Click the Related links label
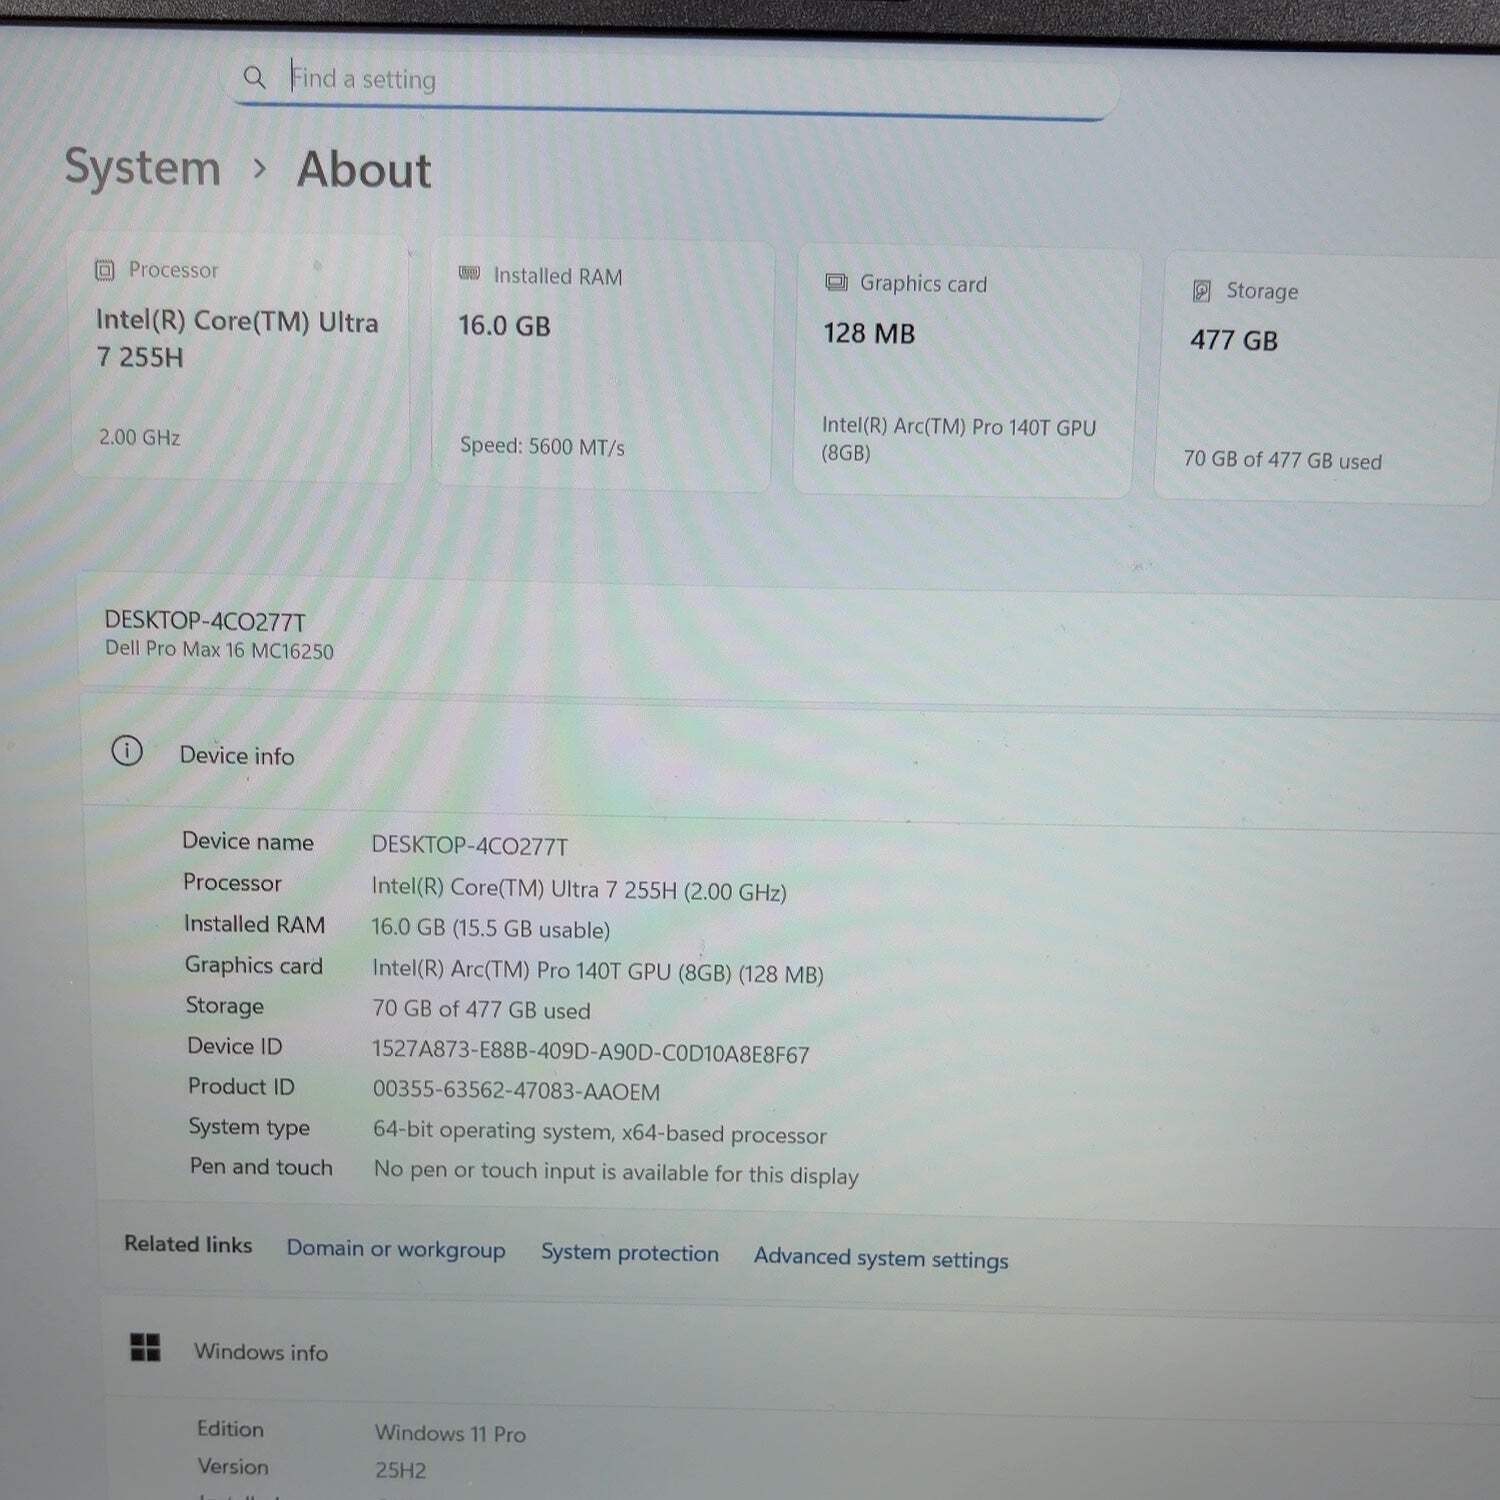The width and height of the screenshot is (1500, 1500). (188, 1244)
